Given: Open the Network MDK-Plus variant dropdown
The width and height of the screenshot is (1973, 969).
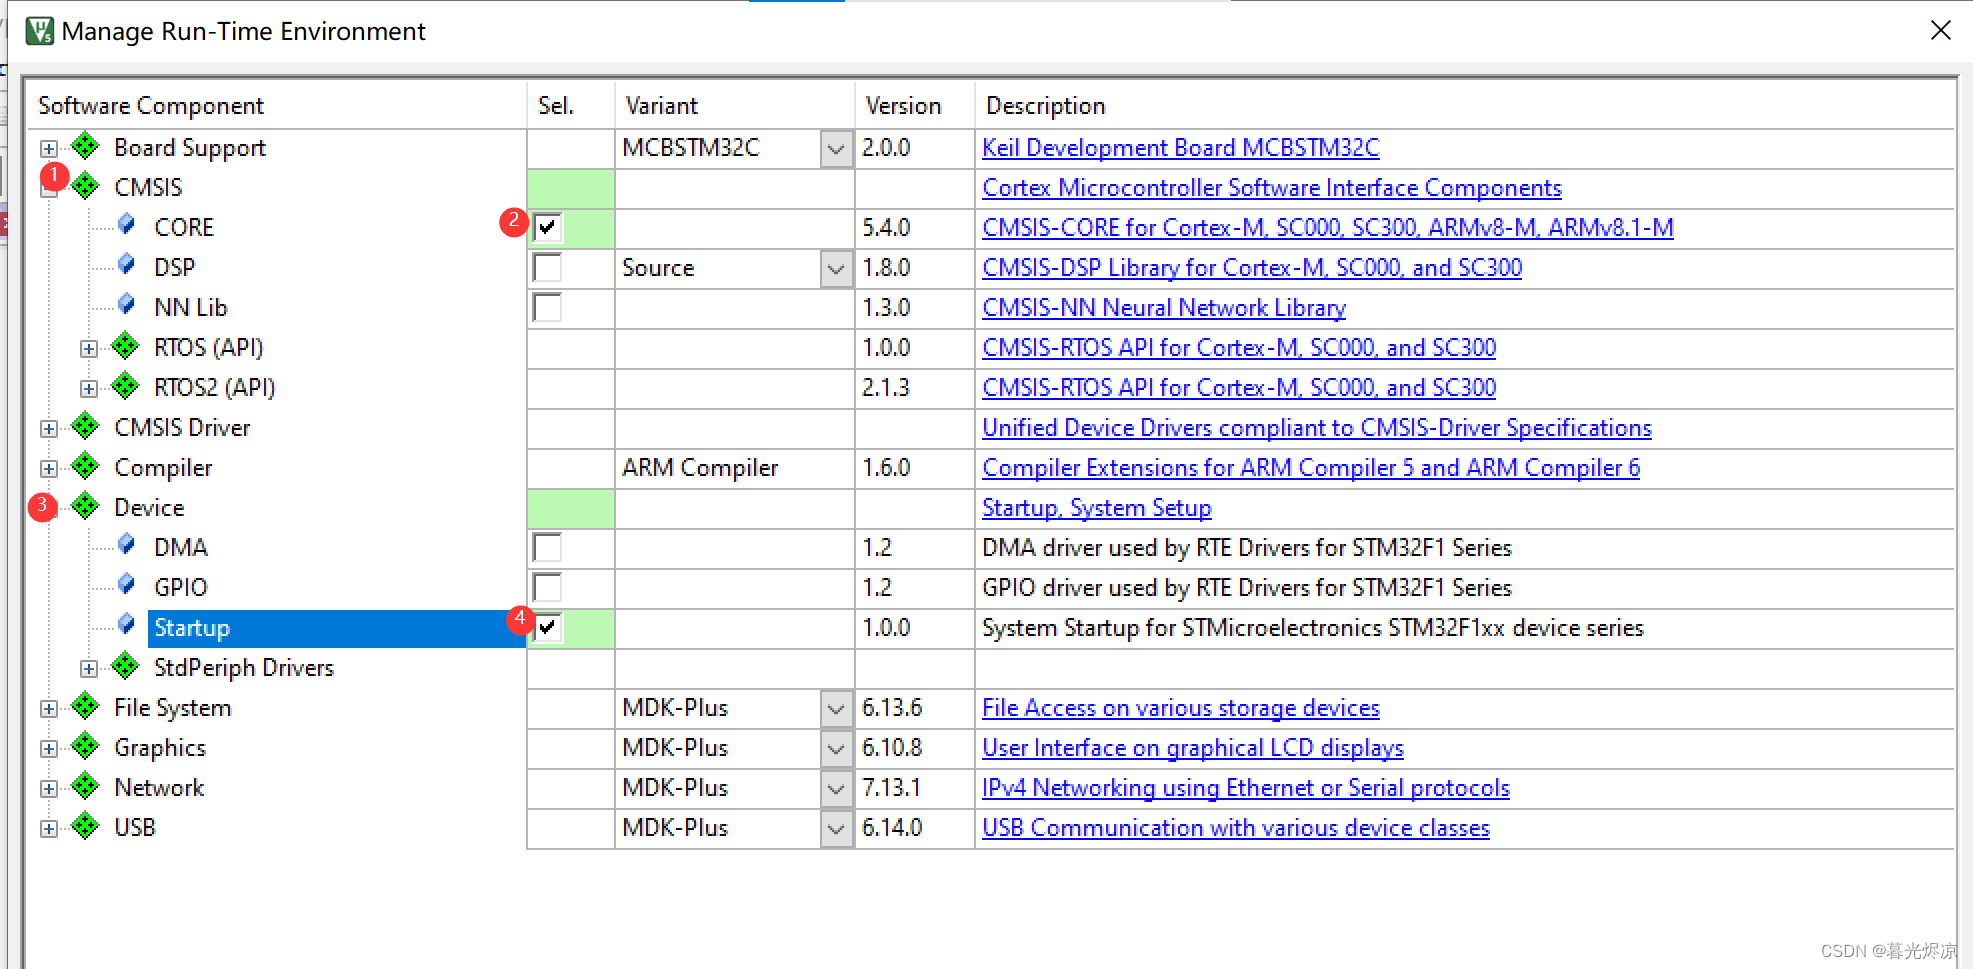Looking at the screenshot, I should [x=836, y=789].
